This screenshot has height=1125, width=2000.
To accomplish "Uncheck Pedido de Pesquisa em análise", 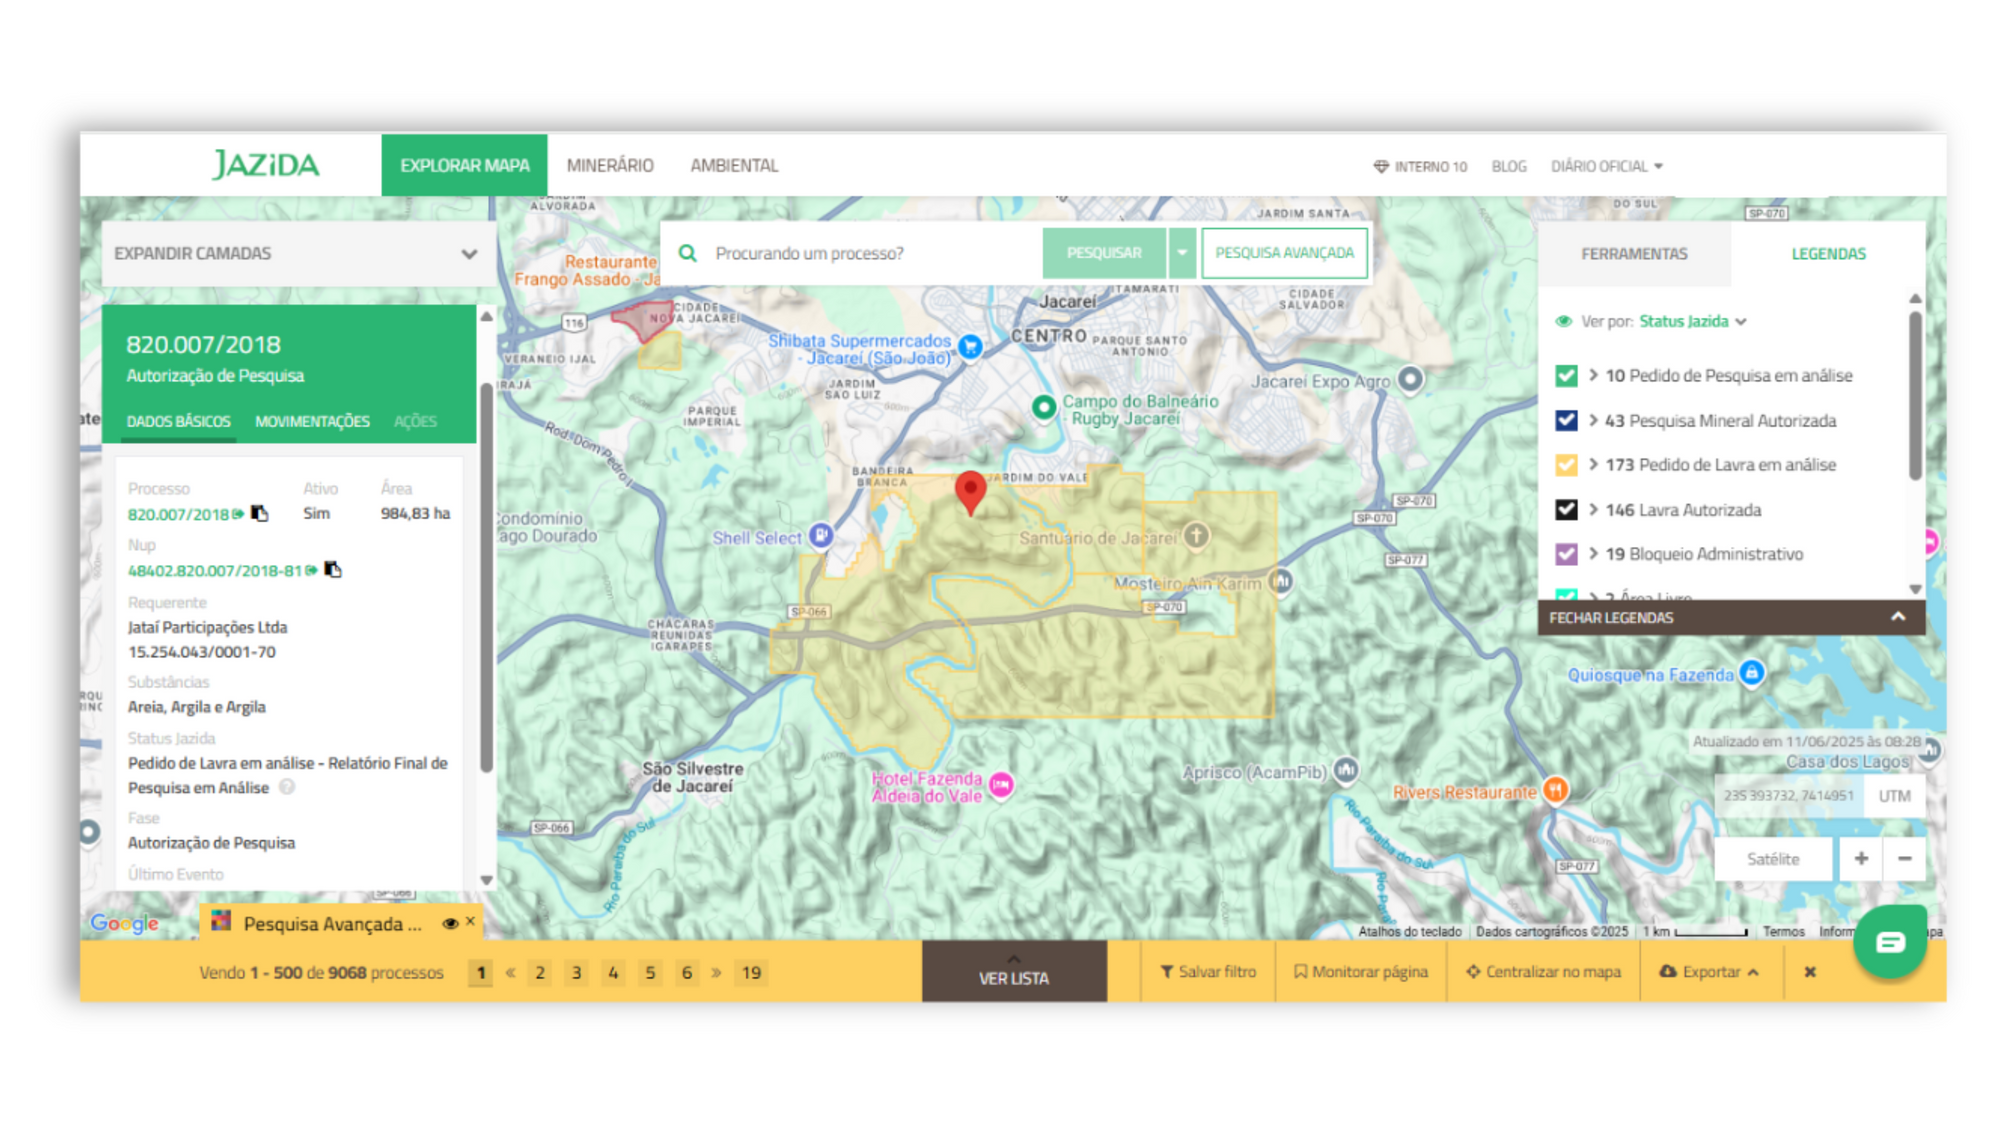I will click(x=1566, y=376).
